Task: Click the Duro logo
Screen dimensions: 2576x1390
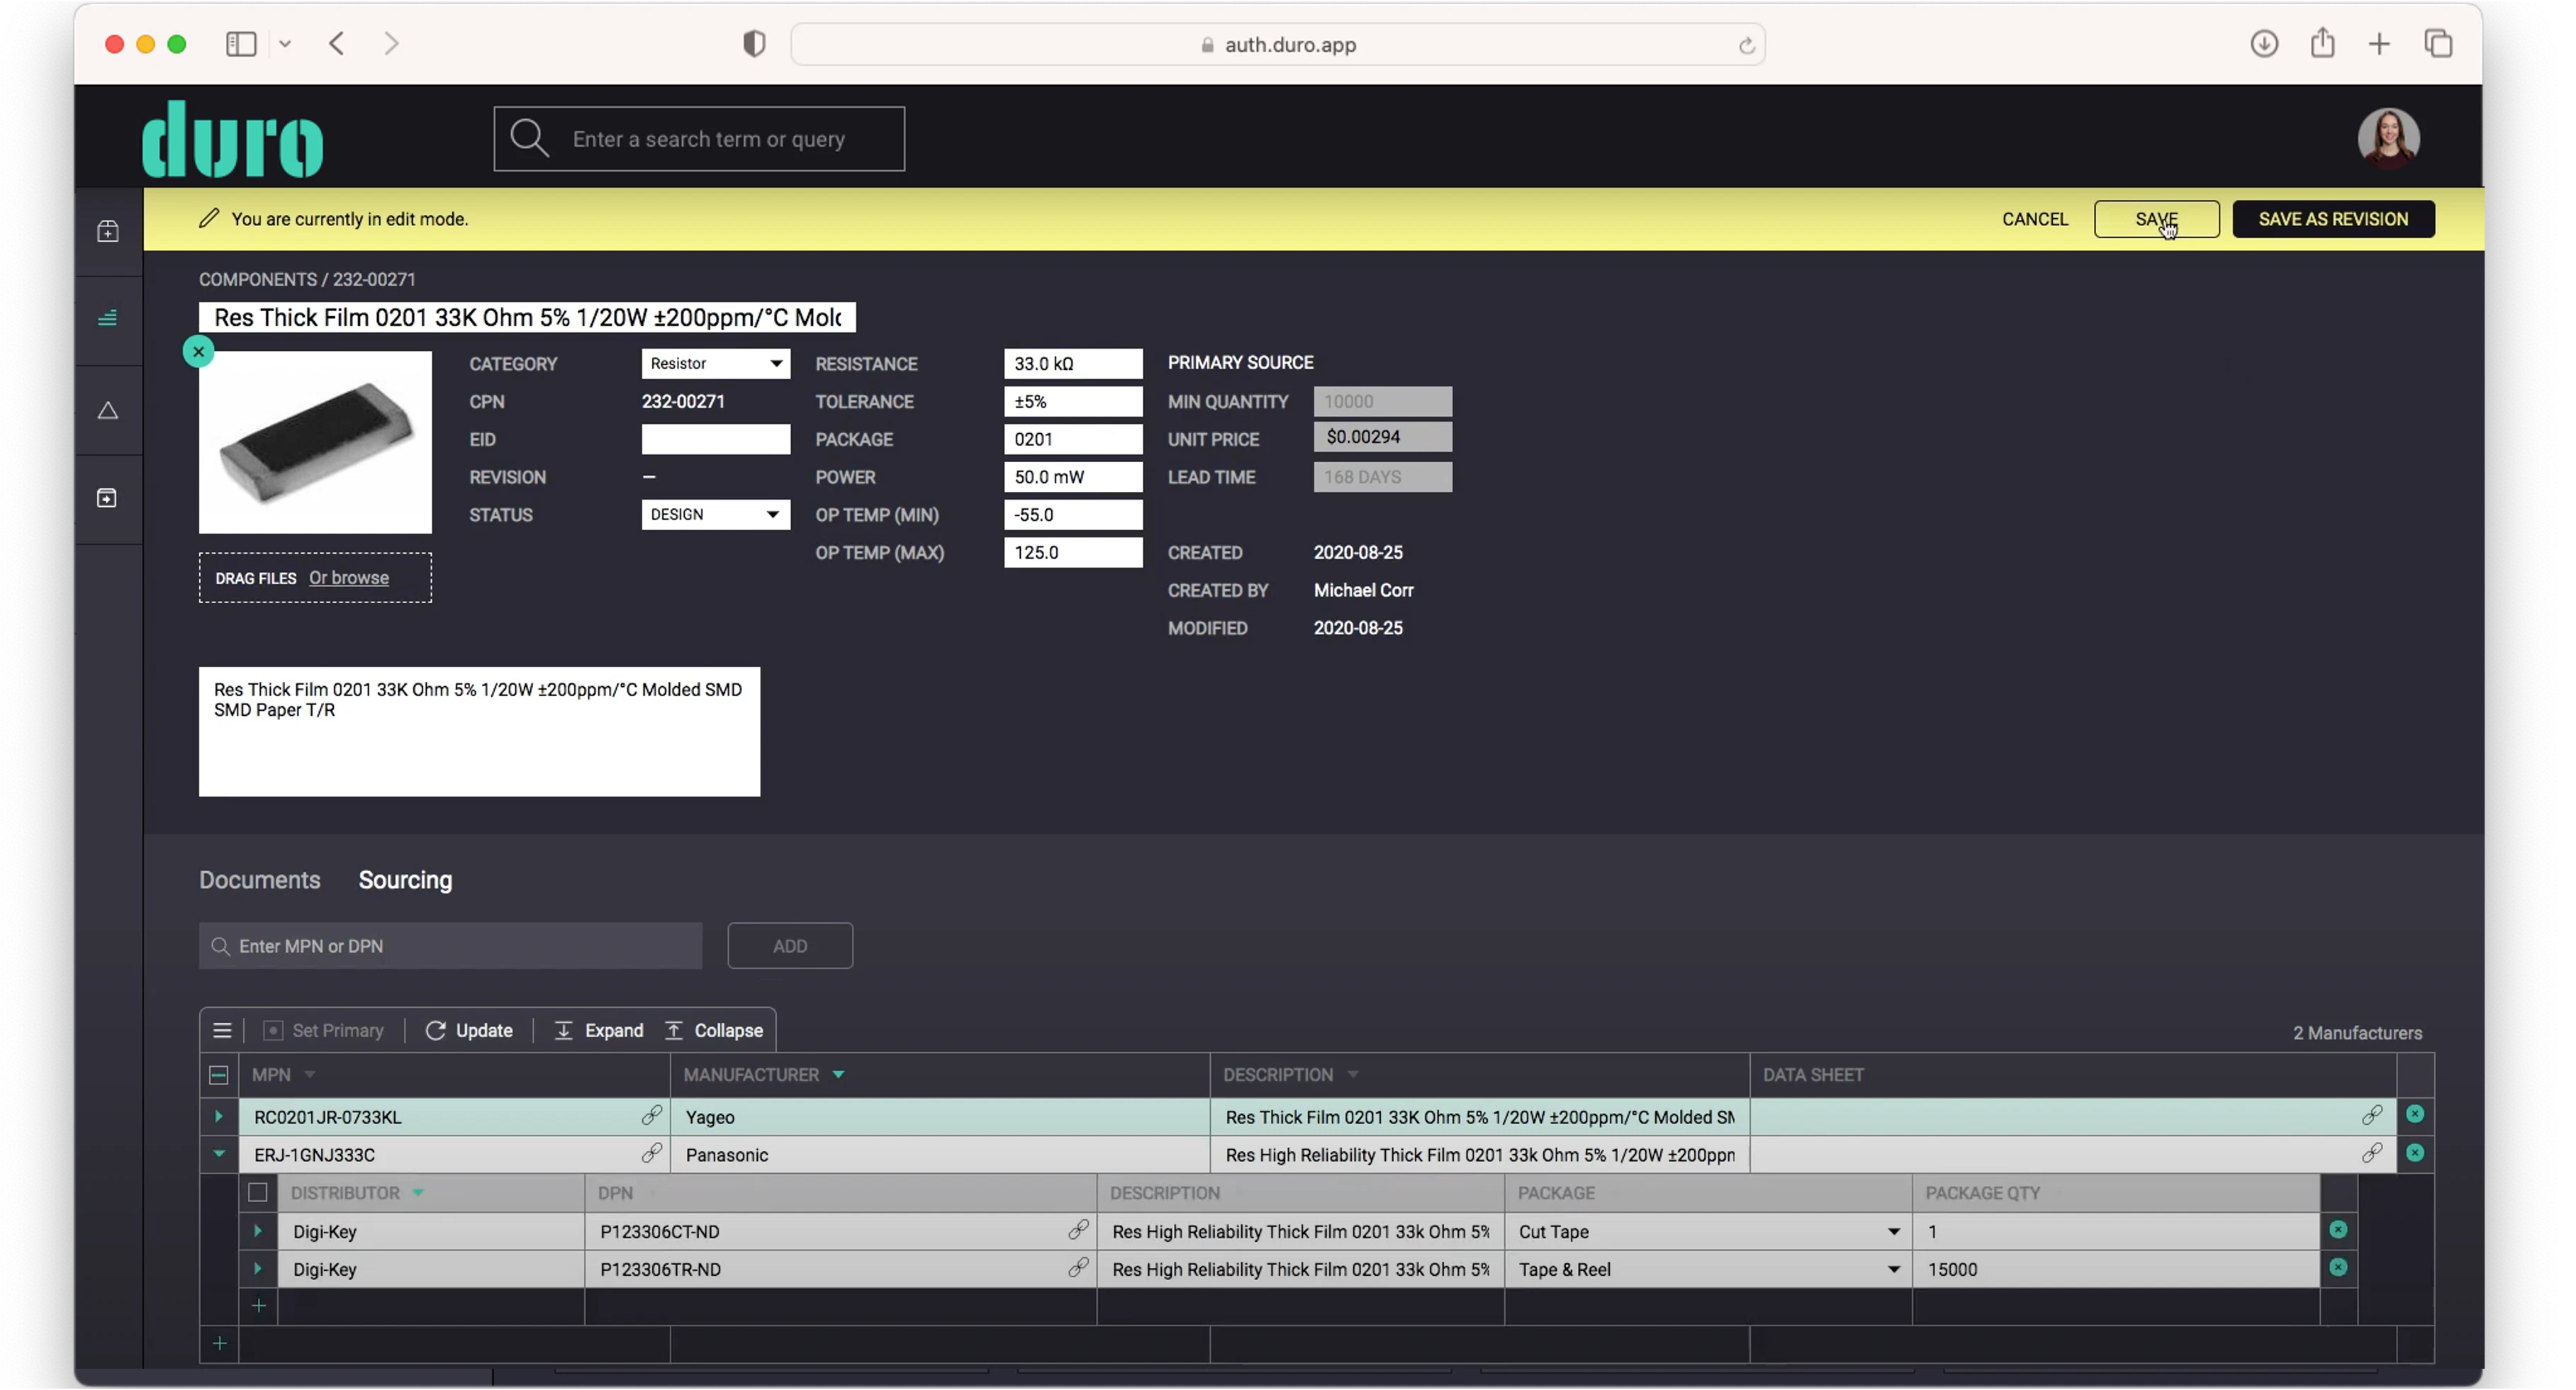Action: [232, 137]
